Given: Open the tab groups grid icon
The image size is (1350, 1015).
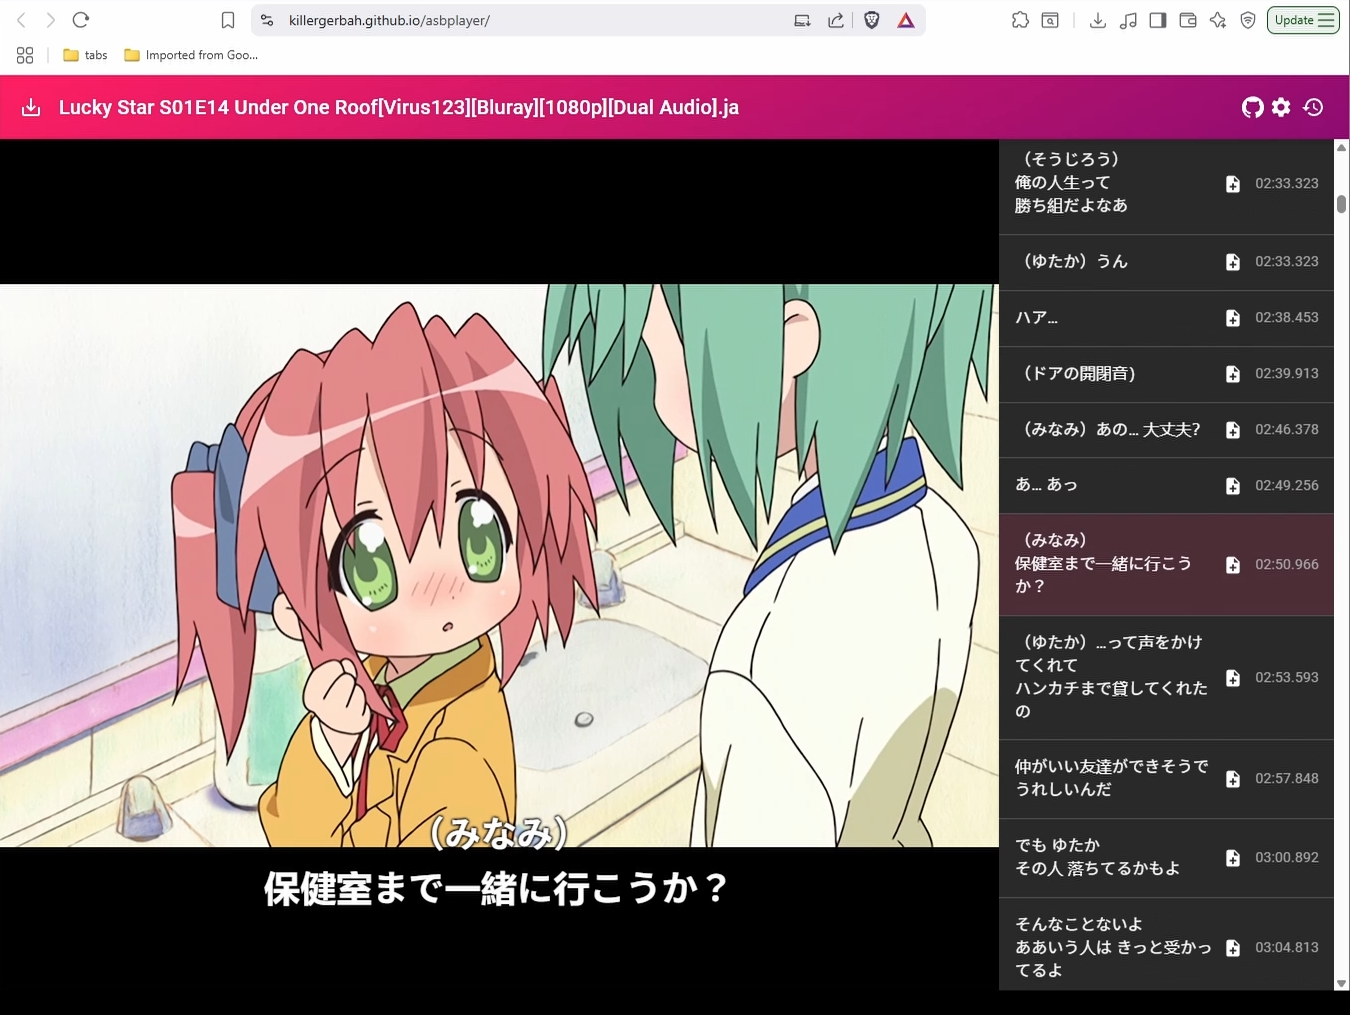Looking at the screenshot, I should click(x=25, y=55).
